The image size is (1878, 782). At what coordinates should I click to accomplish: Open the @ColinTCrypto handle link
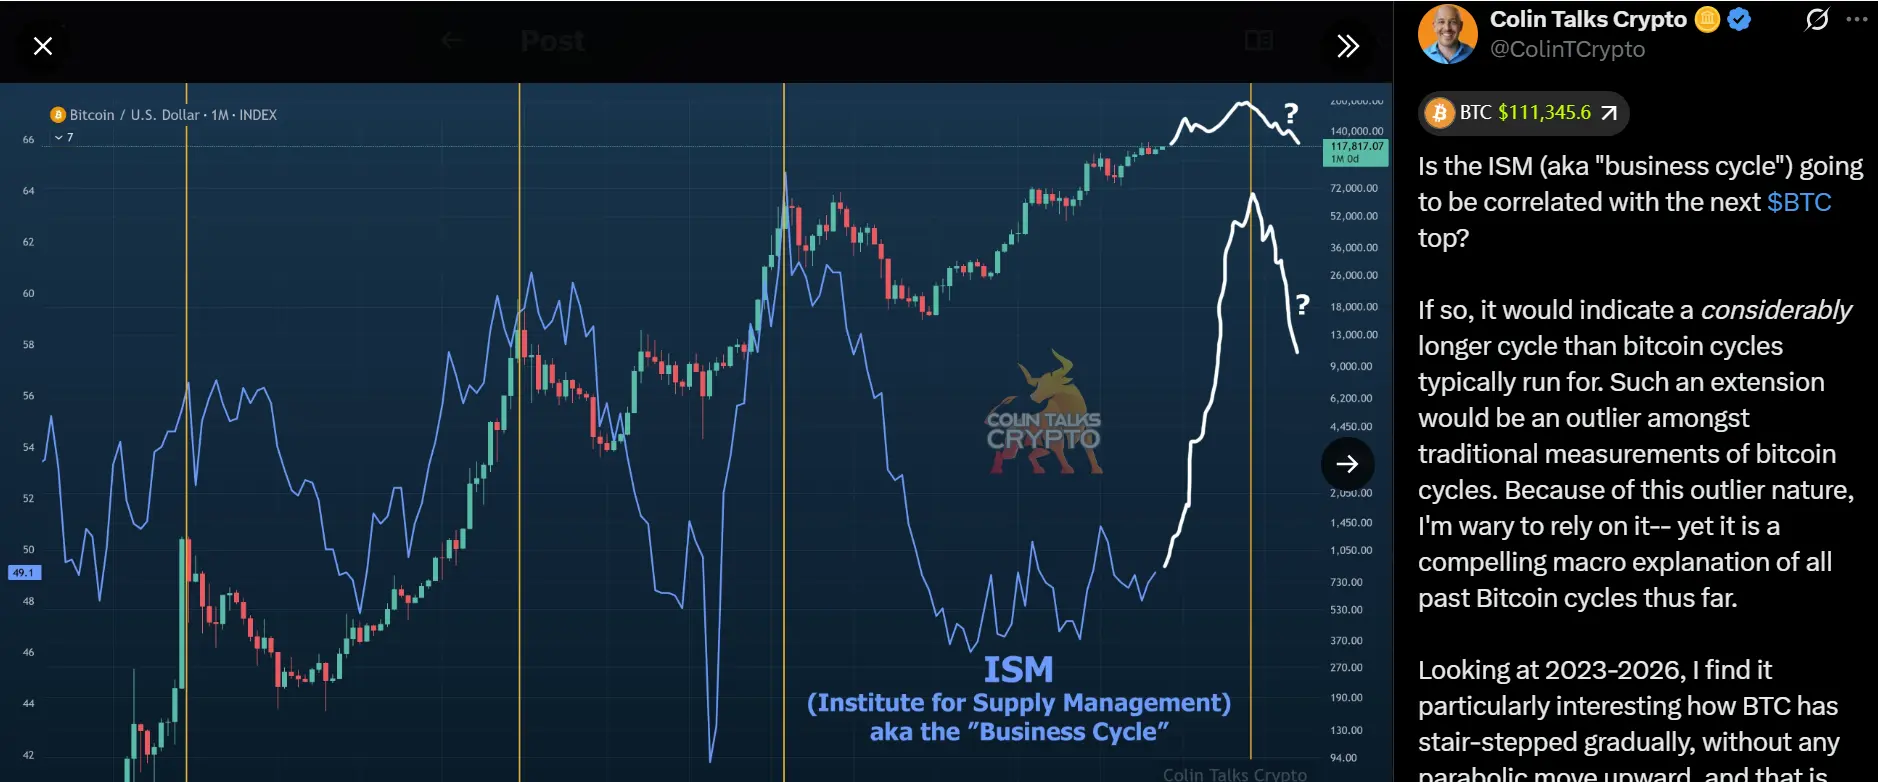(1567, 49)
